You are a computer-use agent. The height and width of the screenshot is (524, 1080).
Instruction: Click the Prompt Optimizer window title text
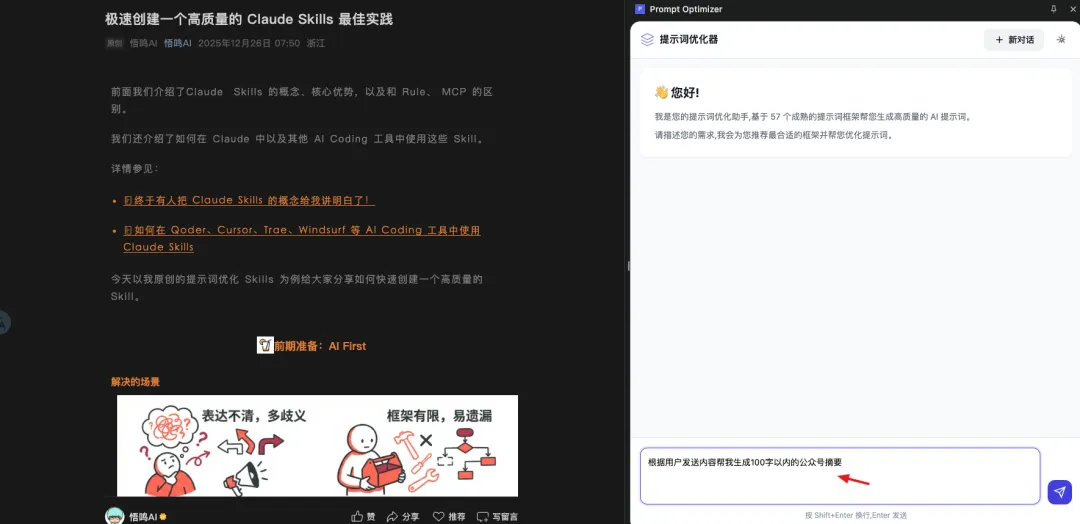click(x=686, y=9)
